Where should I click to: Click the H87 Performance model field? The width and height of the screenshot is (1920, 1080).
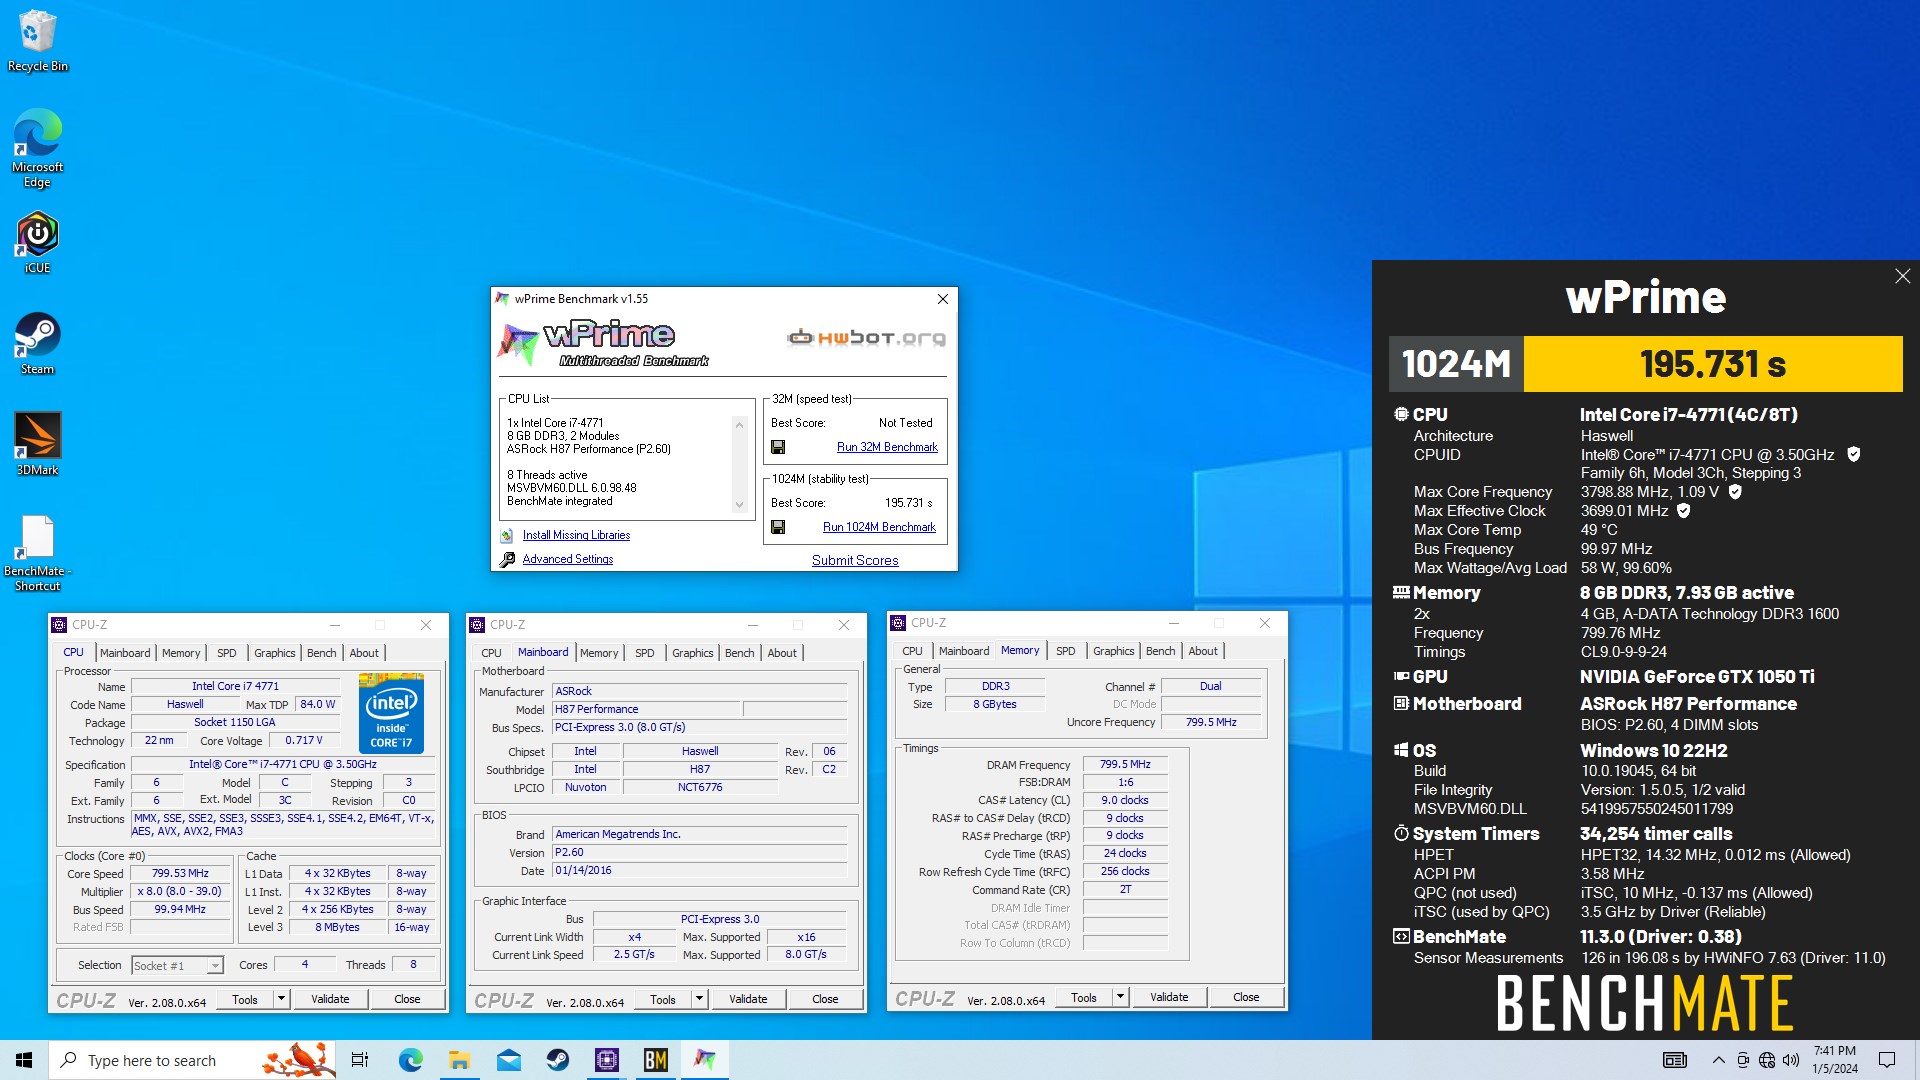pos(646,709)
